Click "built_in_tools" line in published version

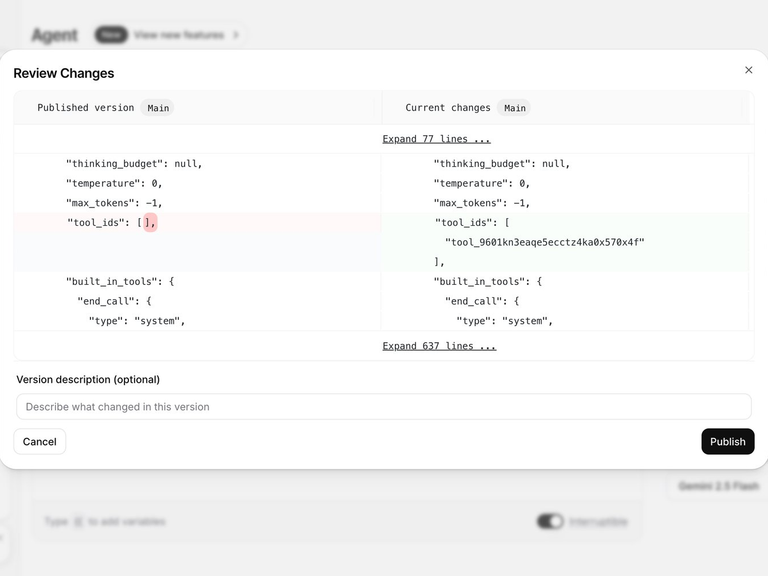pos(120,282)
